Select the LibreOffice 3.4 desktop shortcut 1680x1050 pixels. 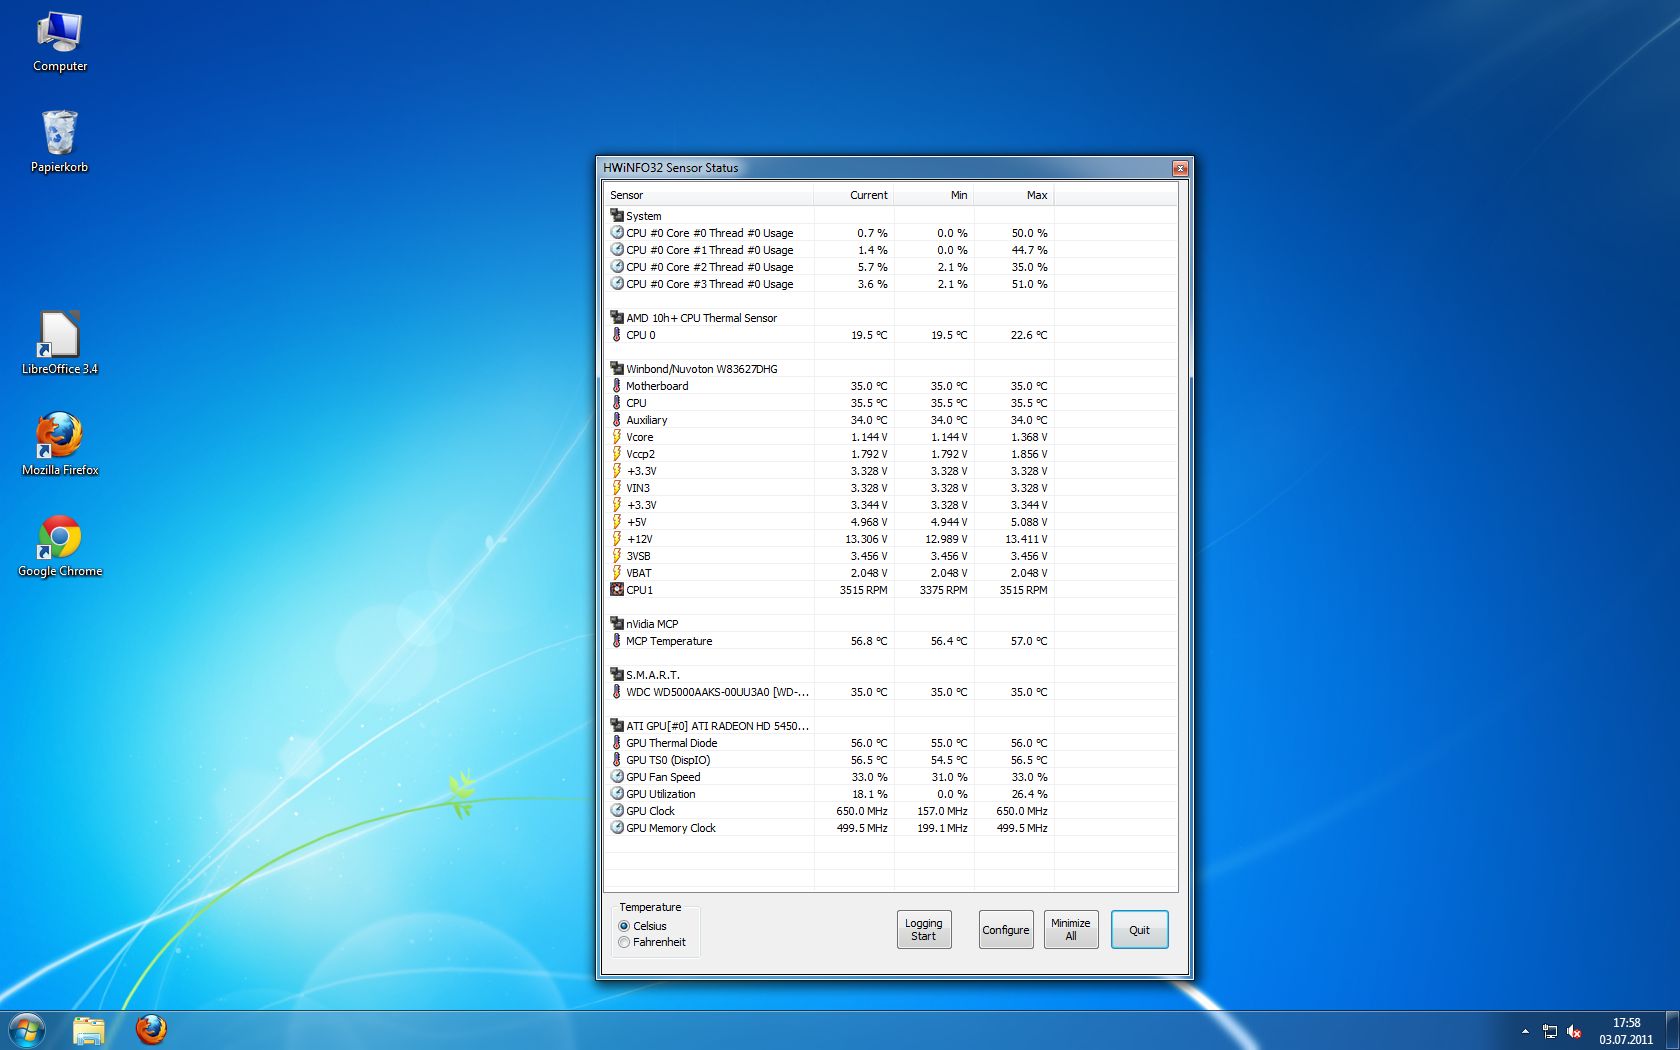60,343
